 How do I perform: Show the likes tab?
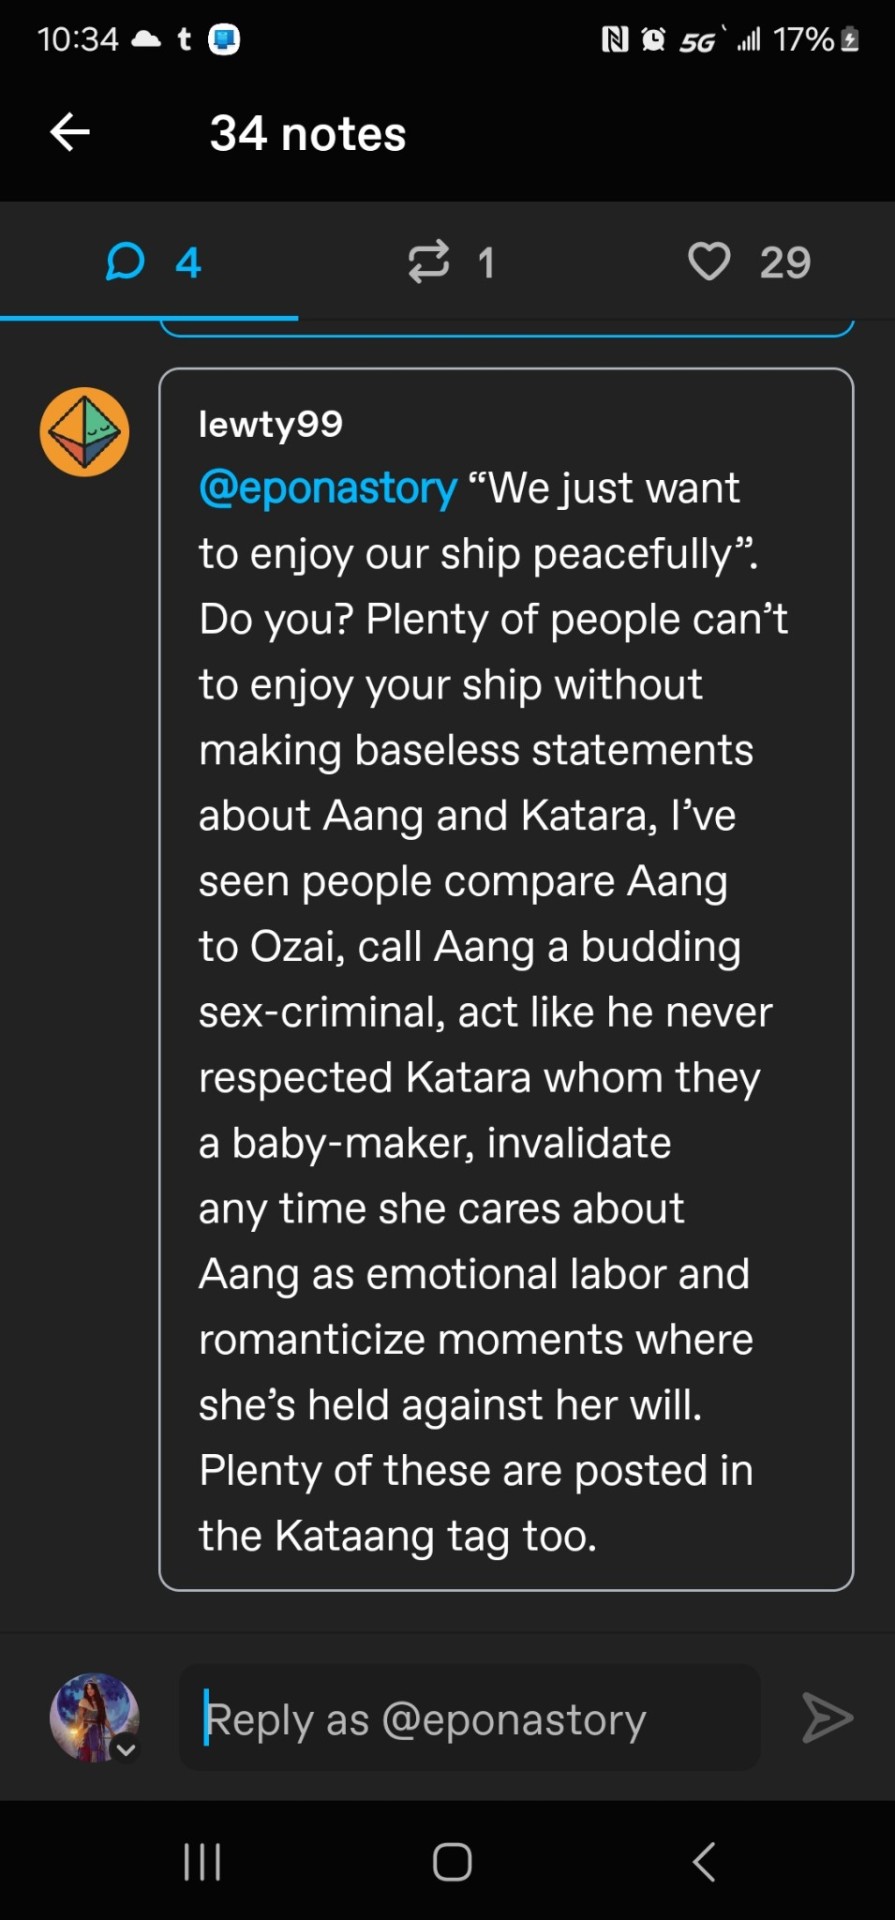tap(748, 263)
